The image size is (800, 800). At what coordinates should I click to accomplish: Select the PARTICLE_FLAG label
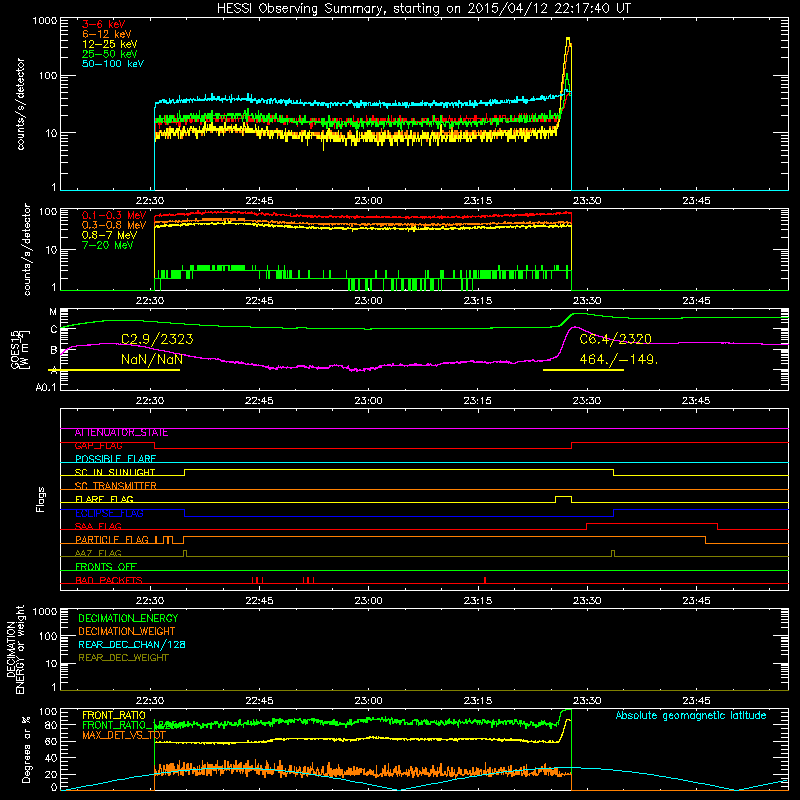[112, 539]
